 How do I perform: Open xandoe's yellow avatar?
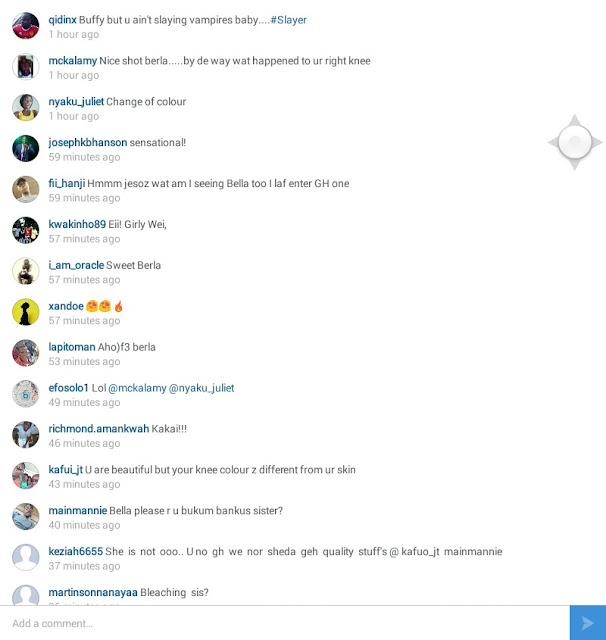click(x=26, y=312)
